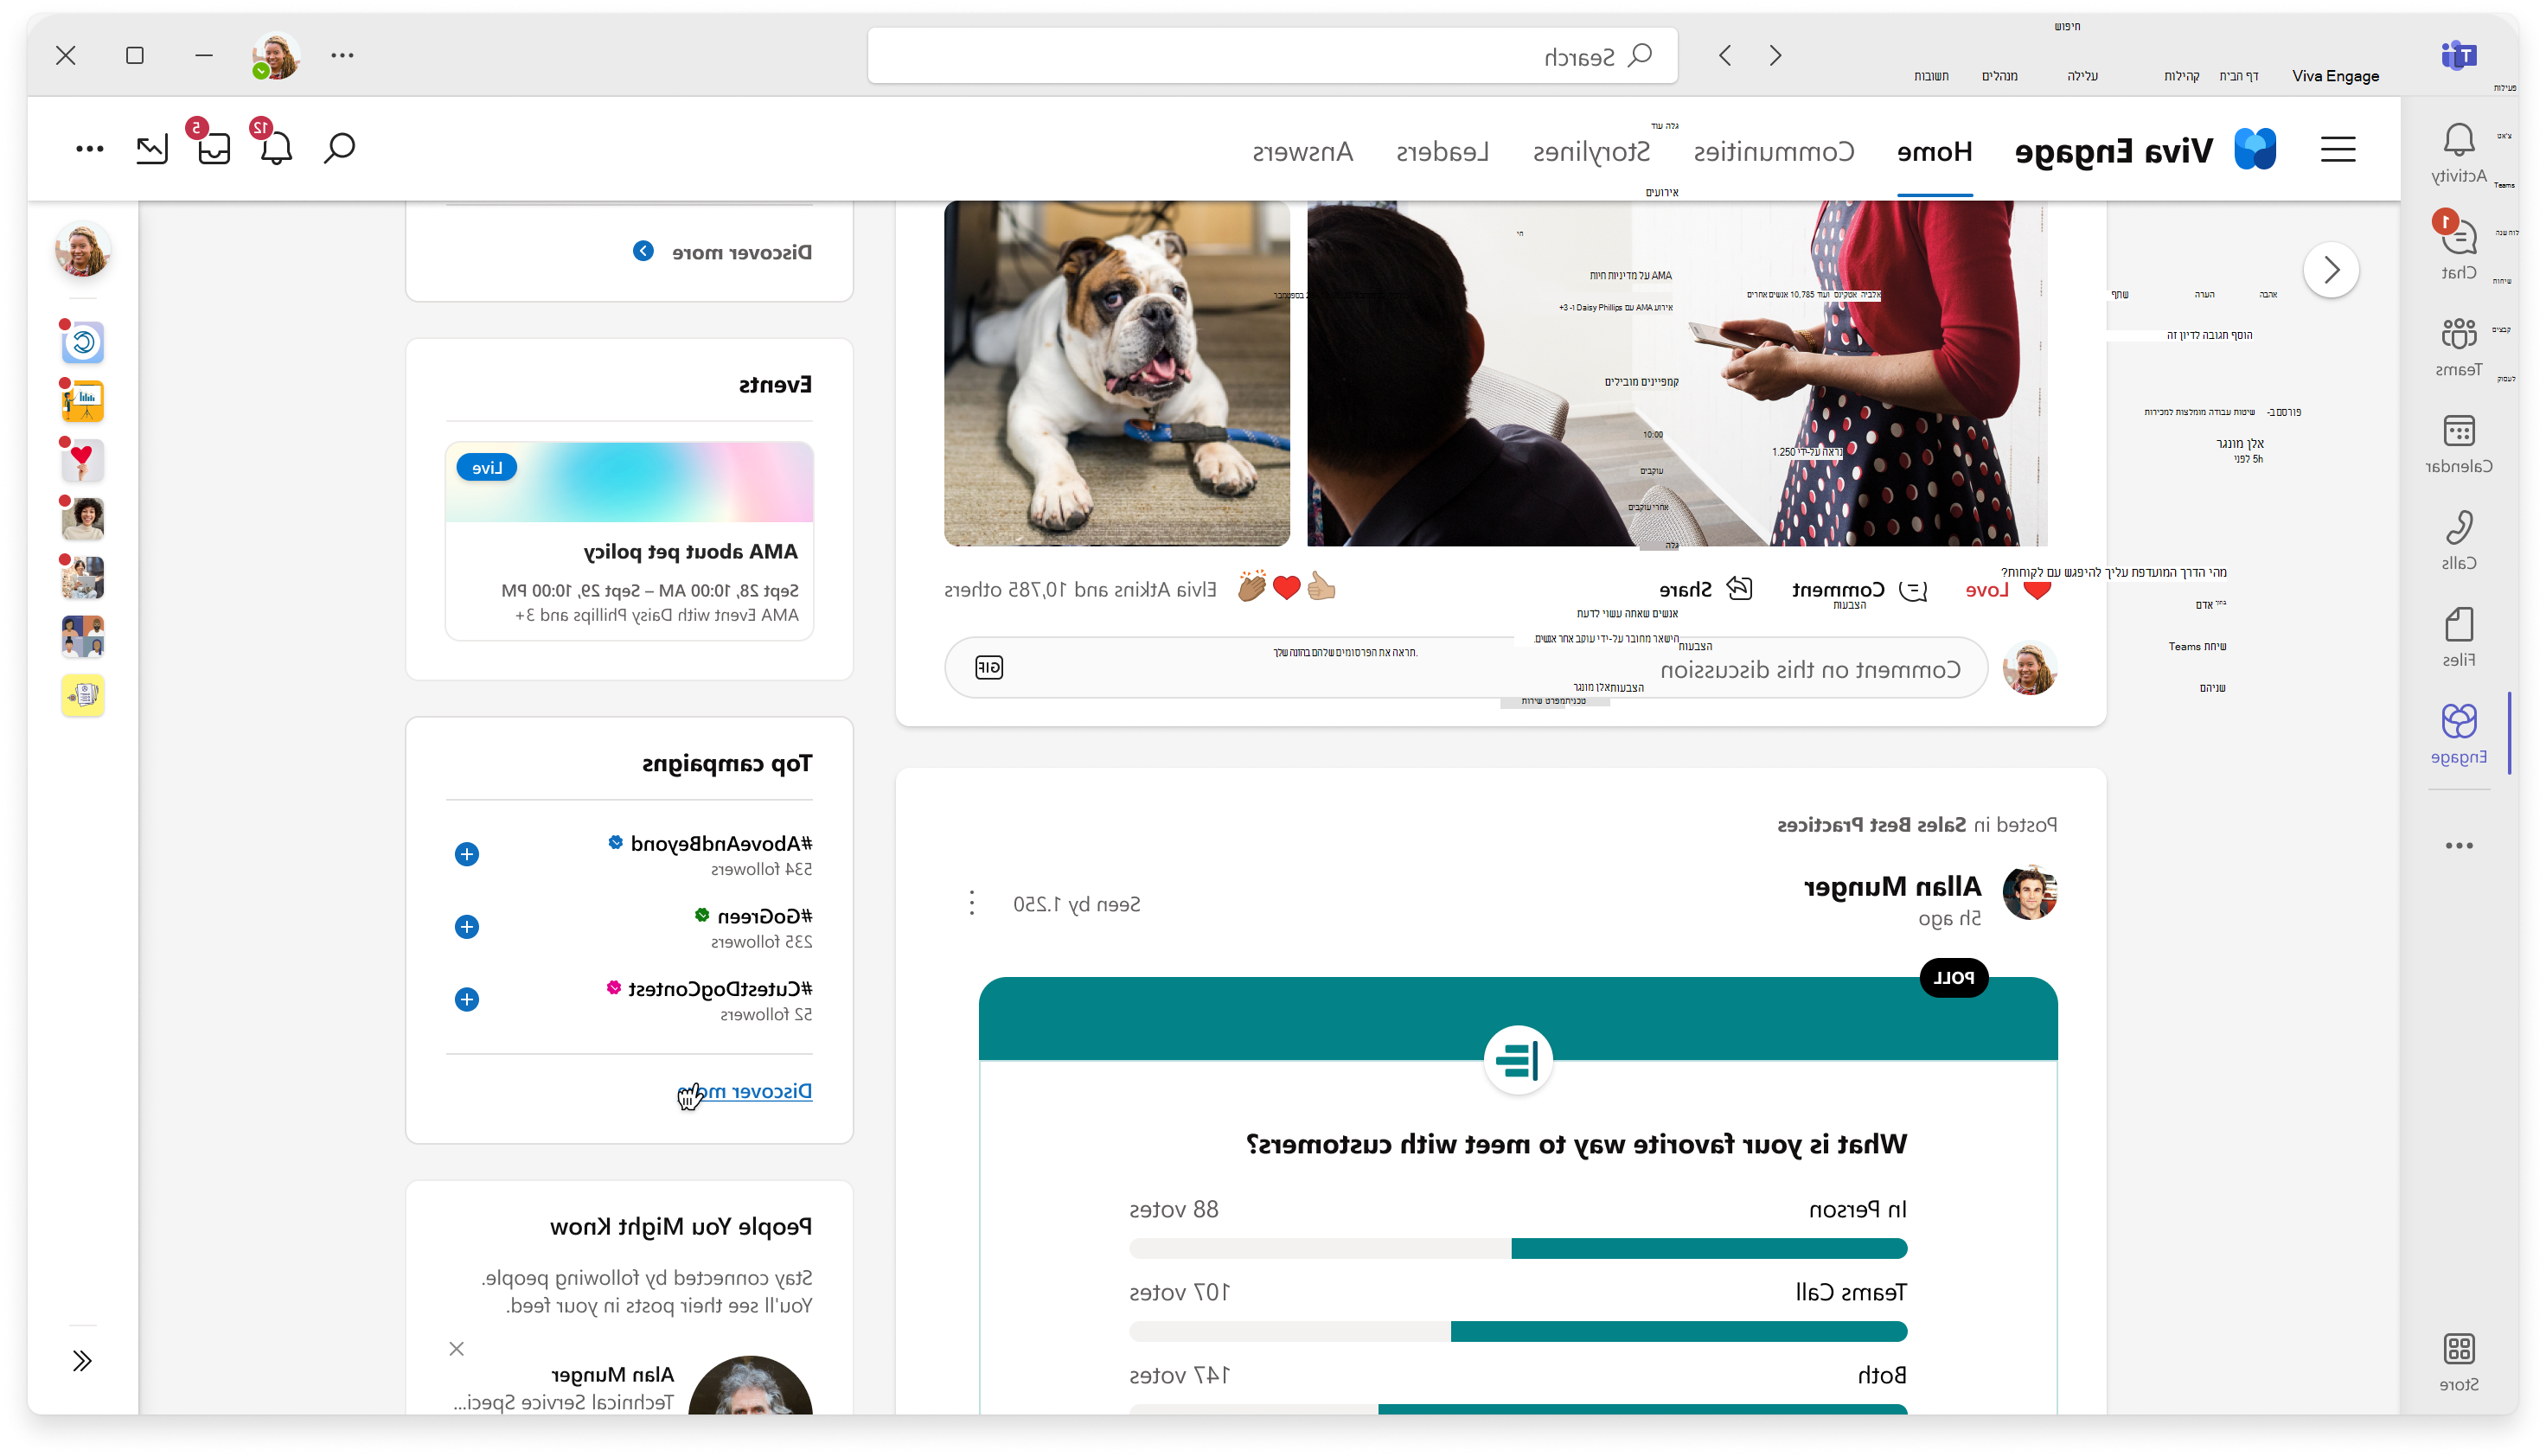Click the Viva Engage title label
Viewport: 2546px width, 1456px height.
pyautogui.click(x=2112, y=151)
